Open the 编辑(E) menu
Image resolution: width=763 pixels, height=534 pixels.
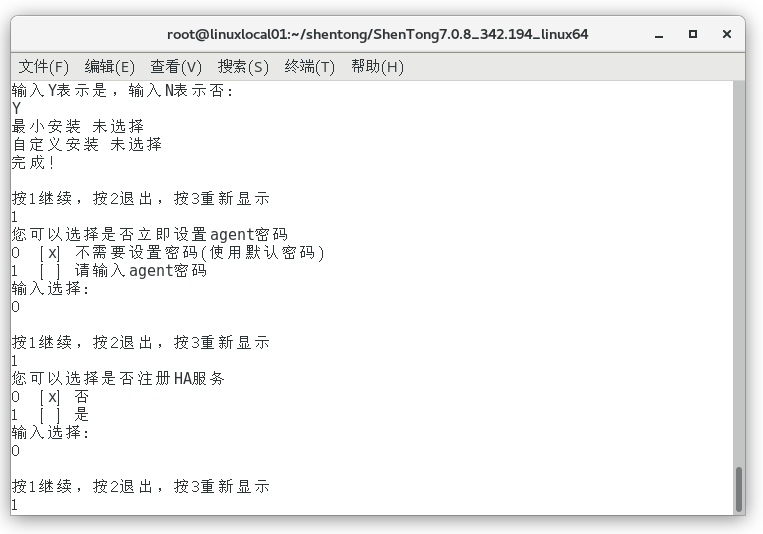click(x=109, y=66)
